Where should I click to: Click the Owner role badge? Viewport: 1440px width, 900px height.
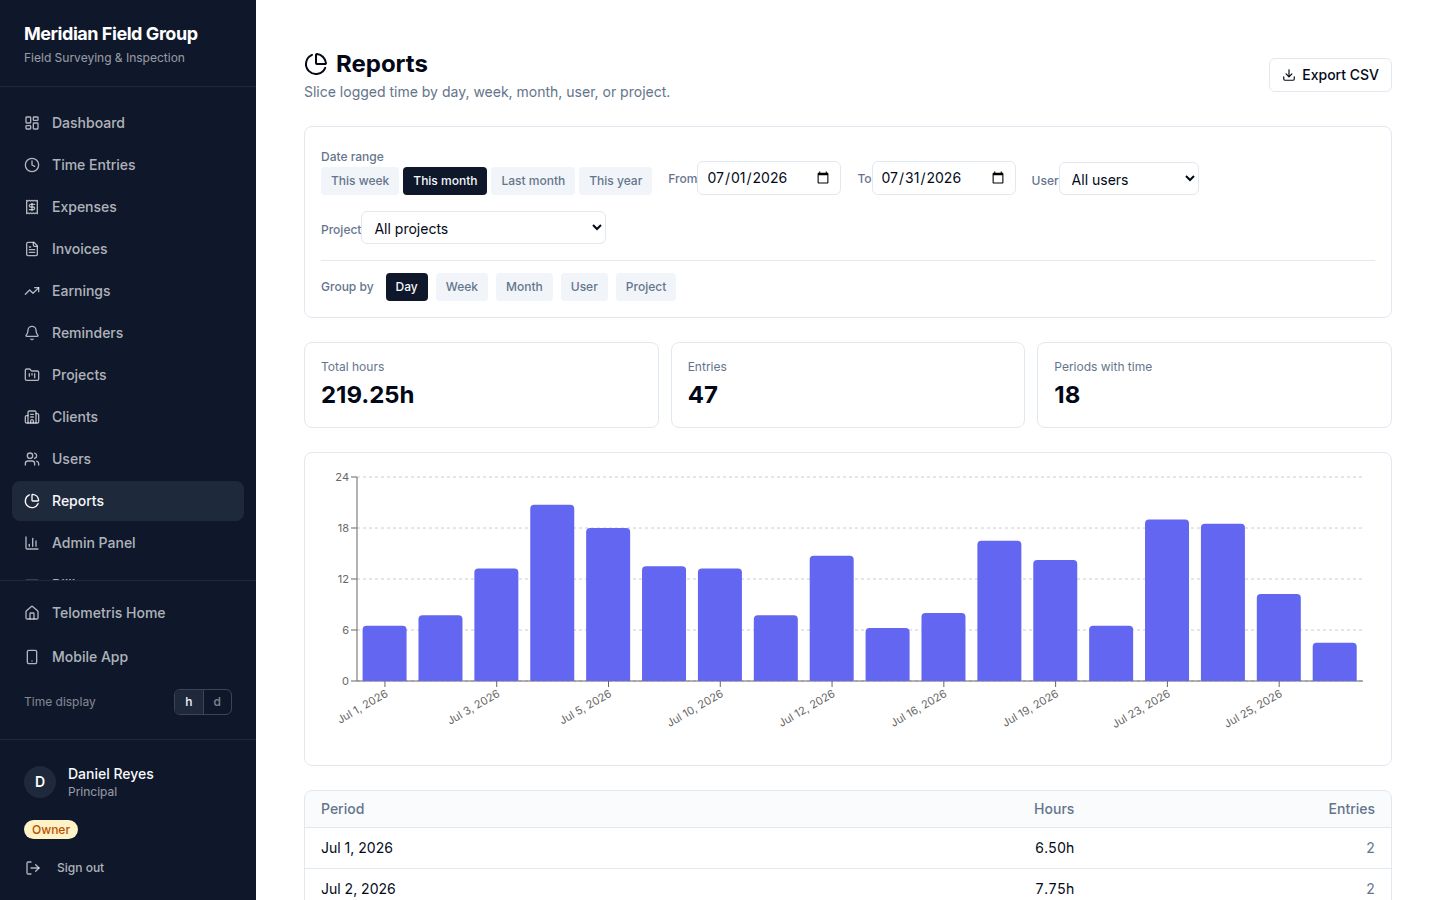pos(51,830)
